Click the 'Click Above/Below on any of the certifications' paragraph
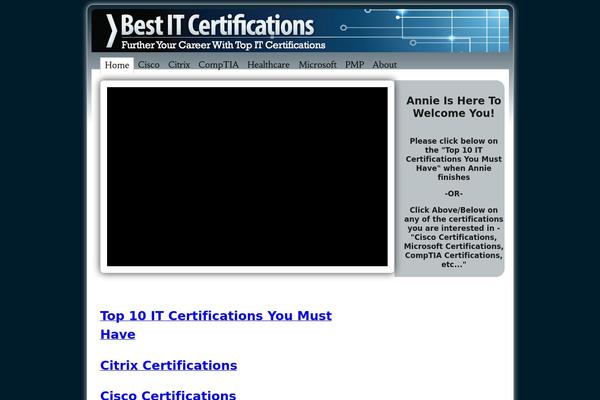This screenshot has height=400, width=600. click(453, 237)
